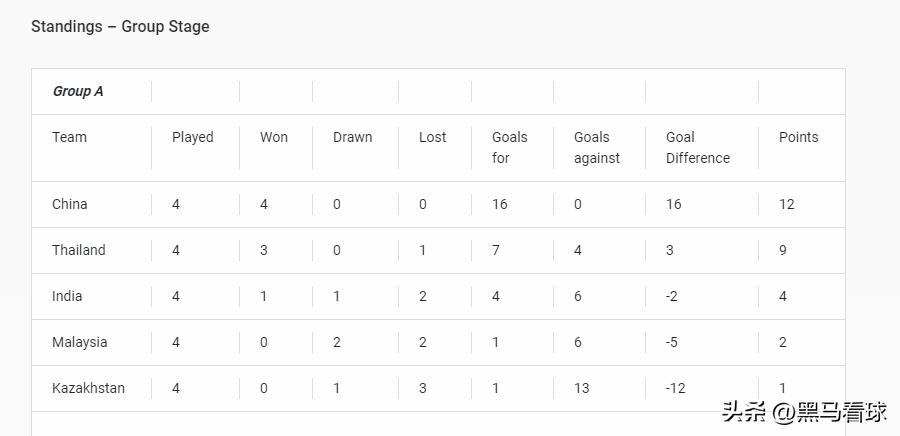The width and height of the screenshot is (900, 436).
Task: Select the Group A table label
Action: (78, 91)
